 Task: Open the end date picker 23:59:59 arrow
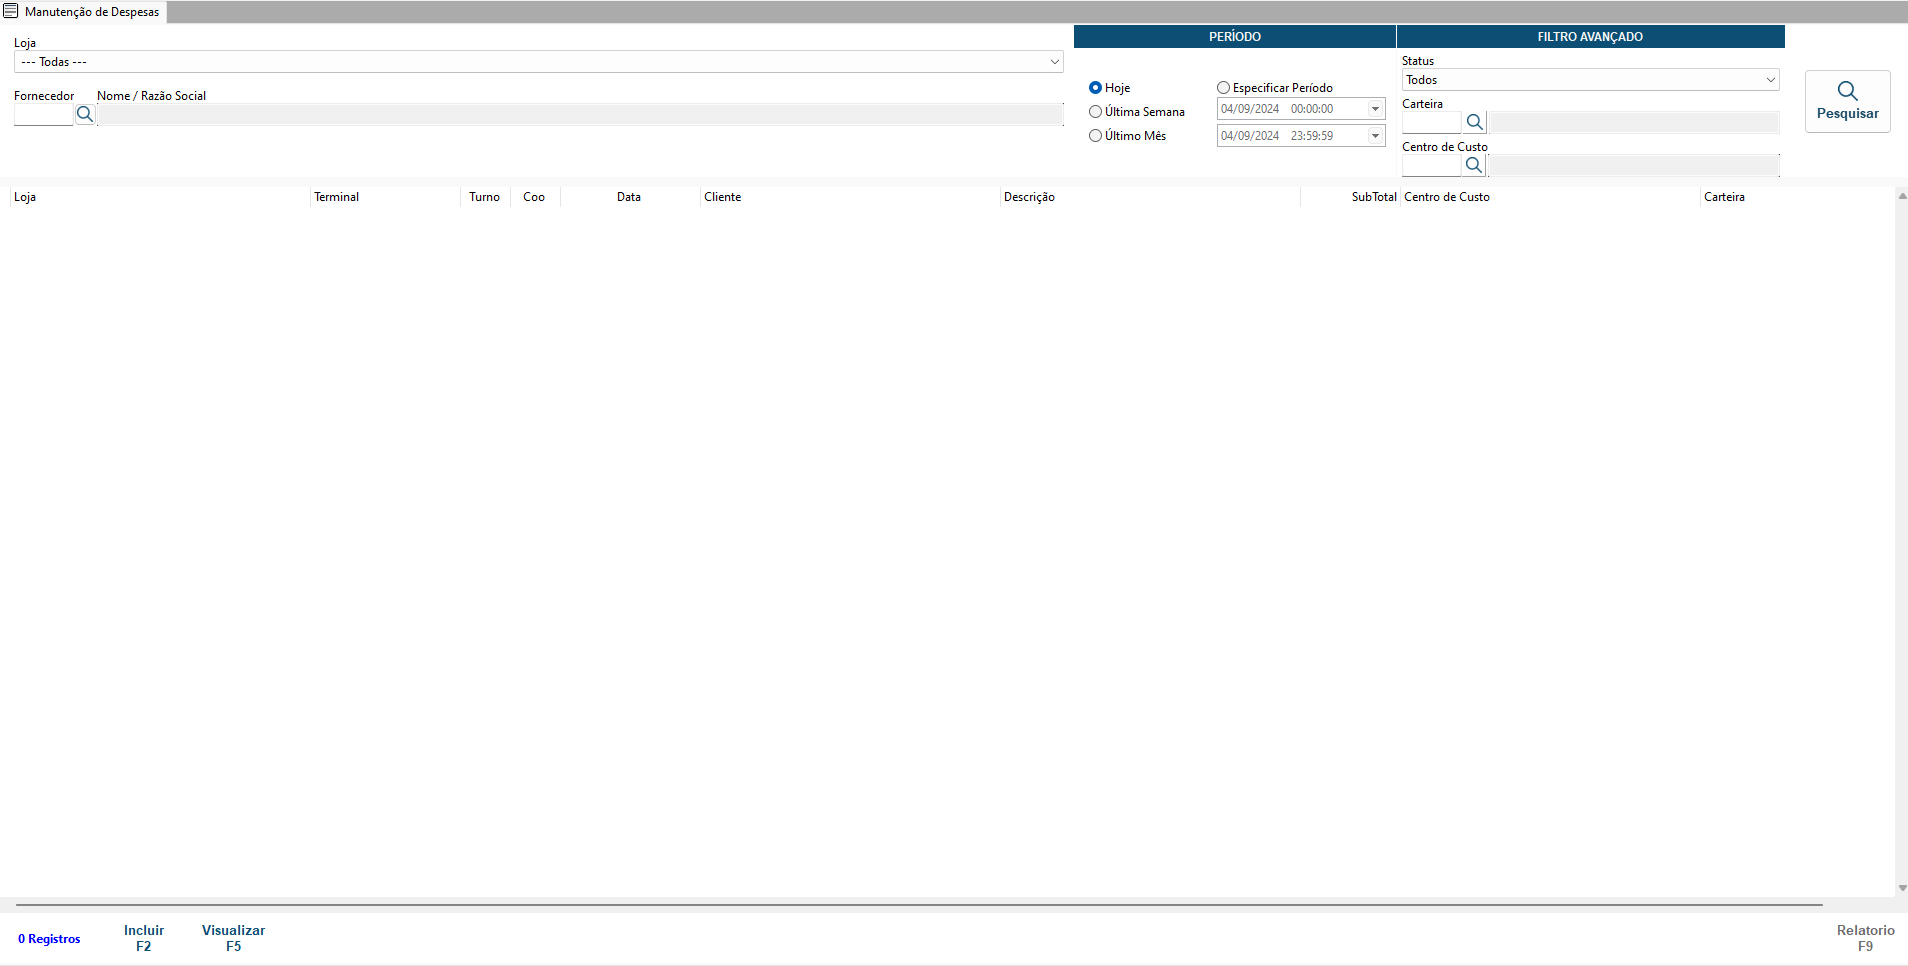[1375, 136]
